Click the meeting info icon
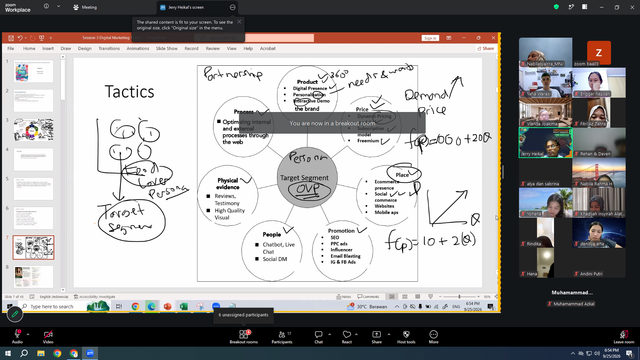The width and height of the screenshot is (640, 360). click(46, 7)
